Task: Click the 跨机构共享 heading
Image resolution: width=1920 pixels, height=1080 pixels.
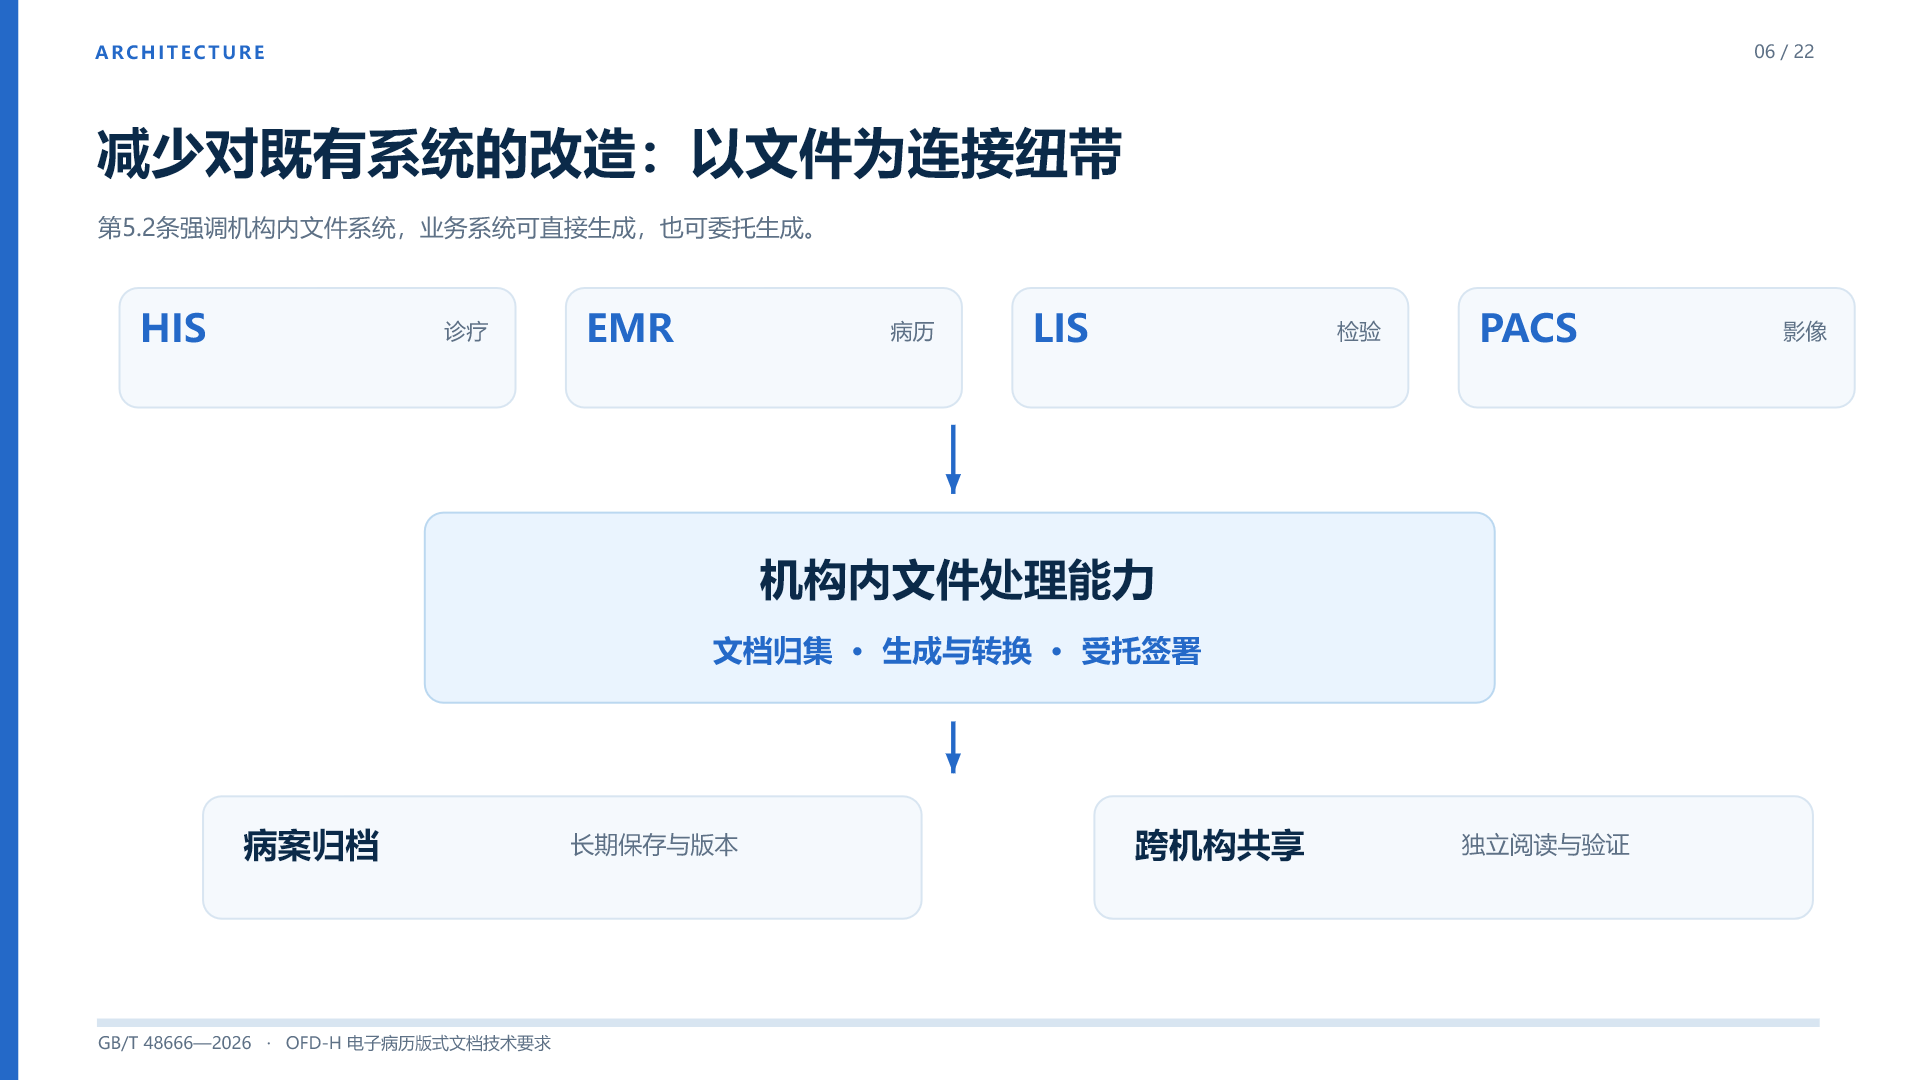Action: point(1219,846)
